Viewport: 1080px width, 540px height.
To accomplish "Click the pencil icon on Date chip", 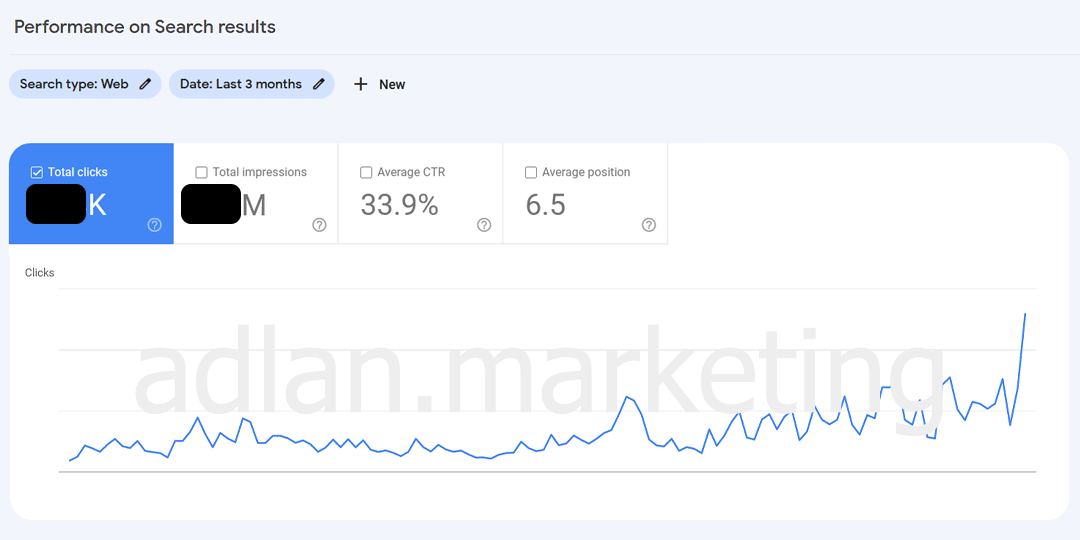I will 319,84.
